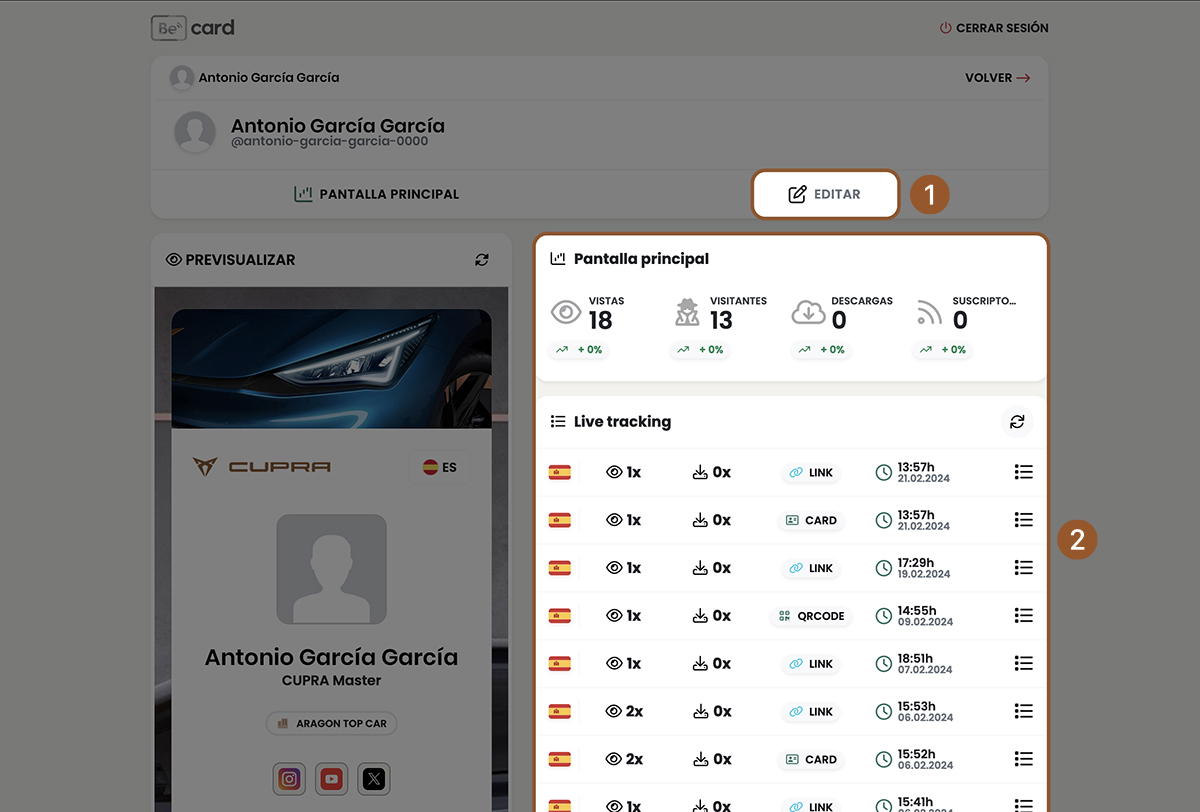Click the X social icon in preview
1200x812 pixels.
pyautogui.click(x=374, y=779)
